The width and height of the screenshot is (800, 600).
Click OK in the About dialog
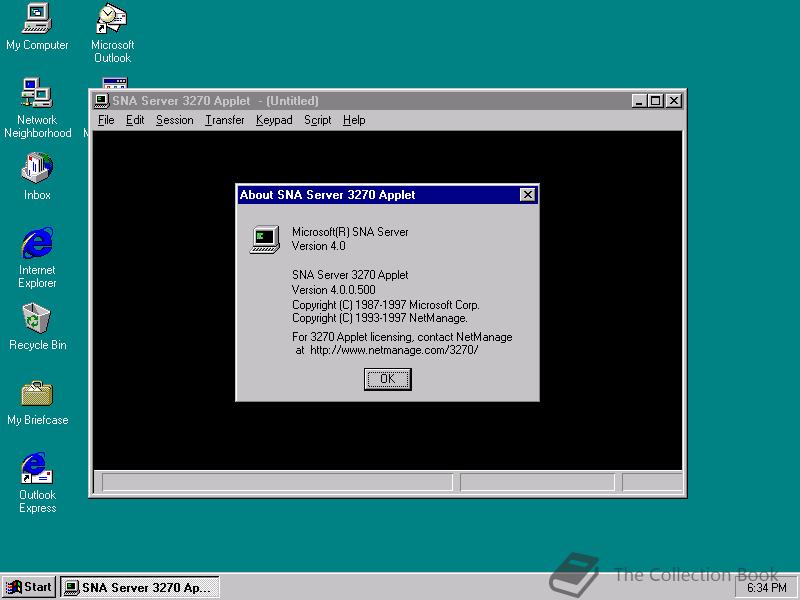pyautogui.click(x=388, y=379)
